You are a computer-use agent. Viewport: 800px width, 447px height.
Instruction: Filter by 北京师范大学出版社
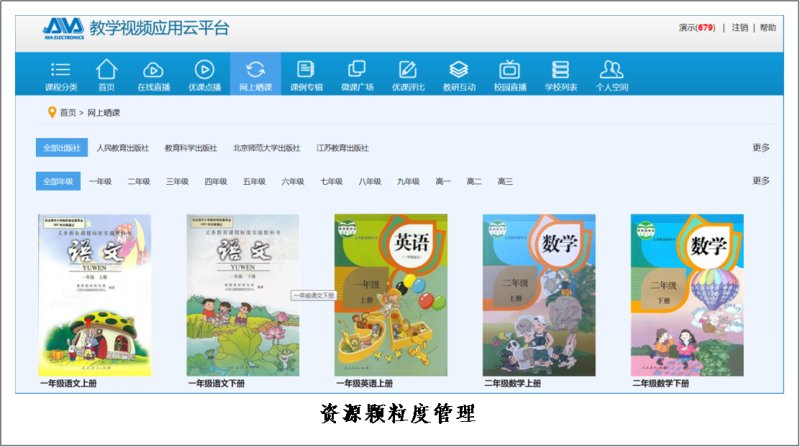267,148
